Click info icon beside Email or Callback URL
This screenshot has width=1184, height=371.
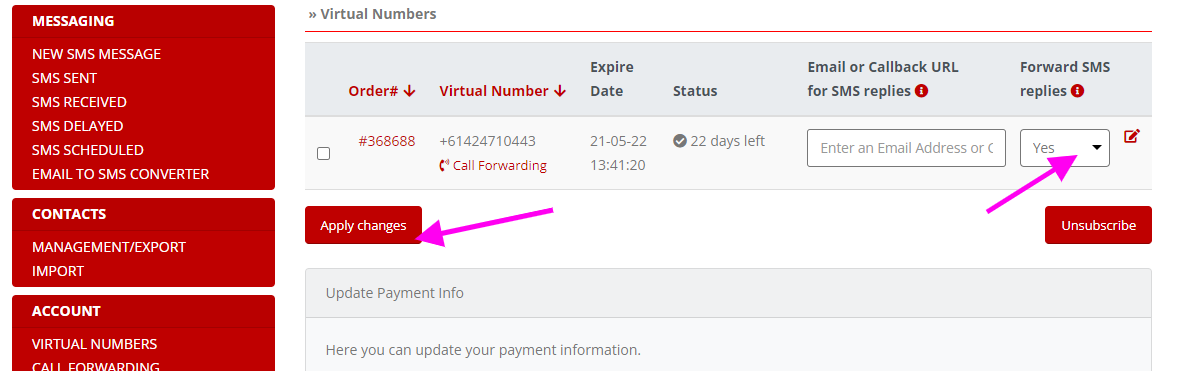coord(921,91)
